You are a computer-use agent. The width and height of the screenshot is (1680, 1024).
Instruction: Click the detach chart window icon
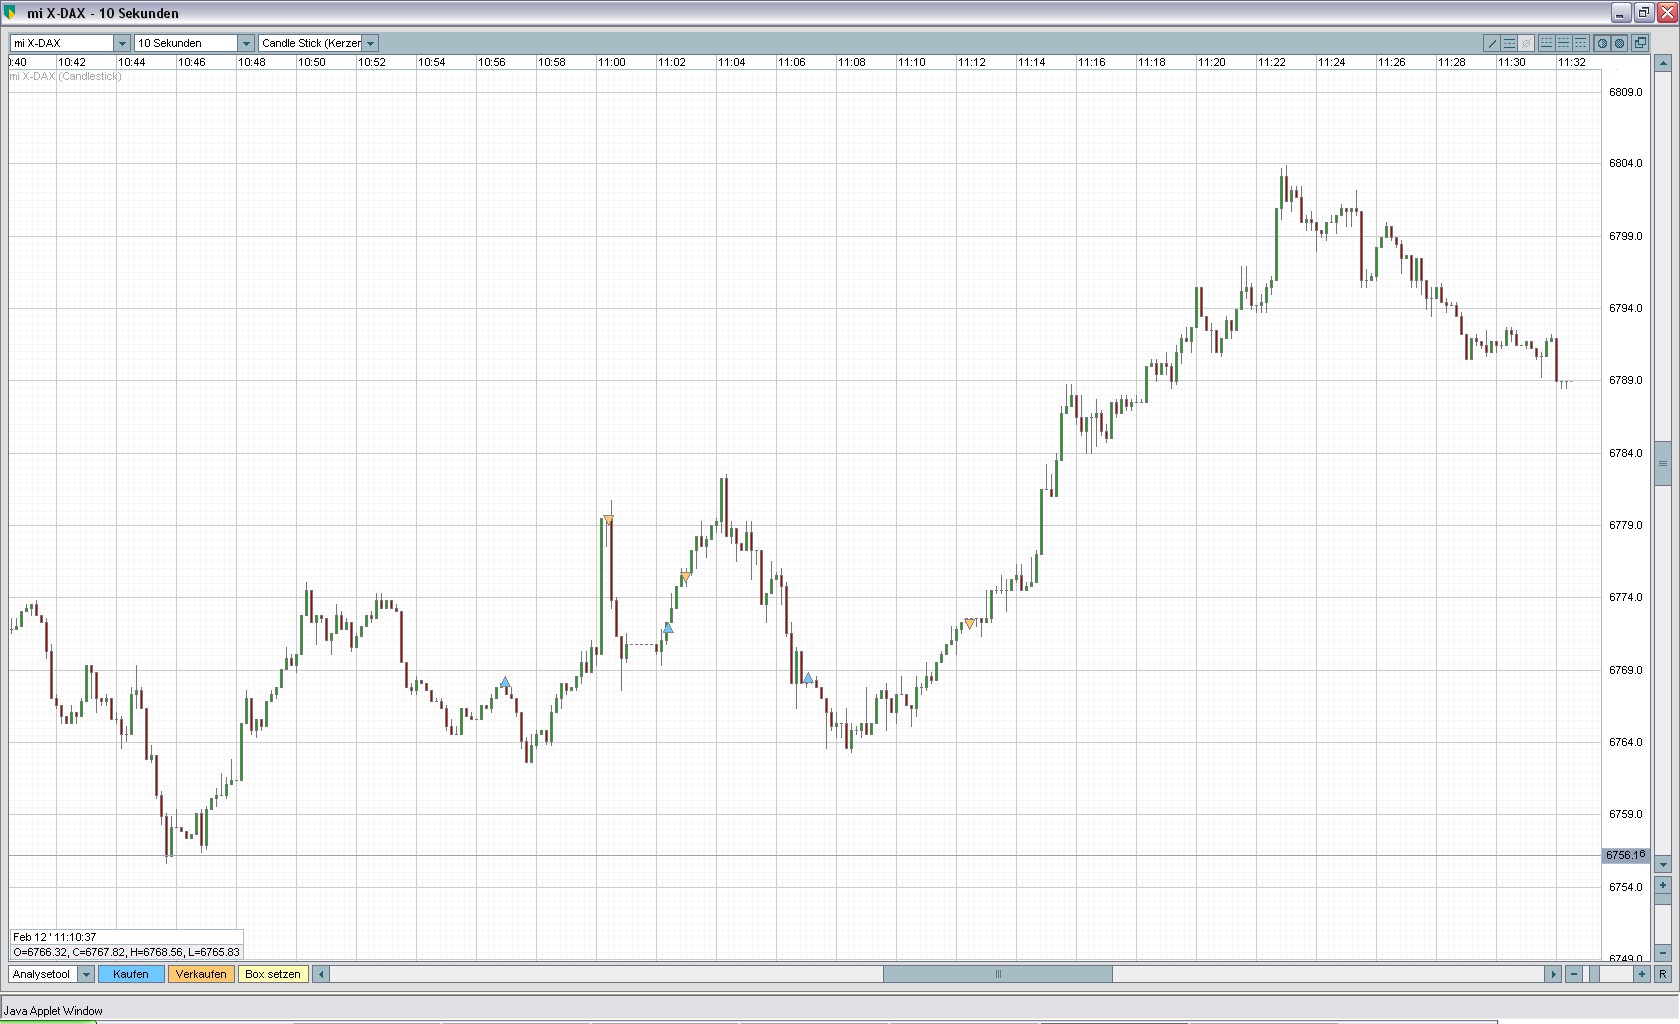(1640, 43)
